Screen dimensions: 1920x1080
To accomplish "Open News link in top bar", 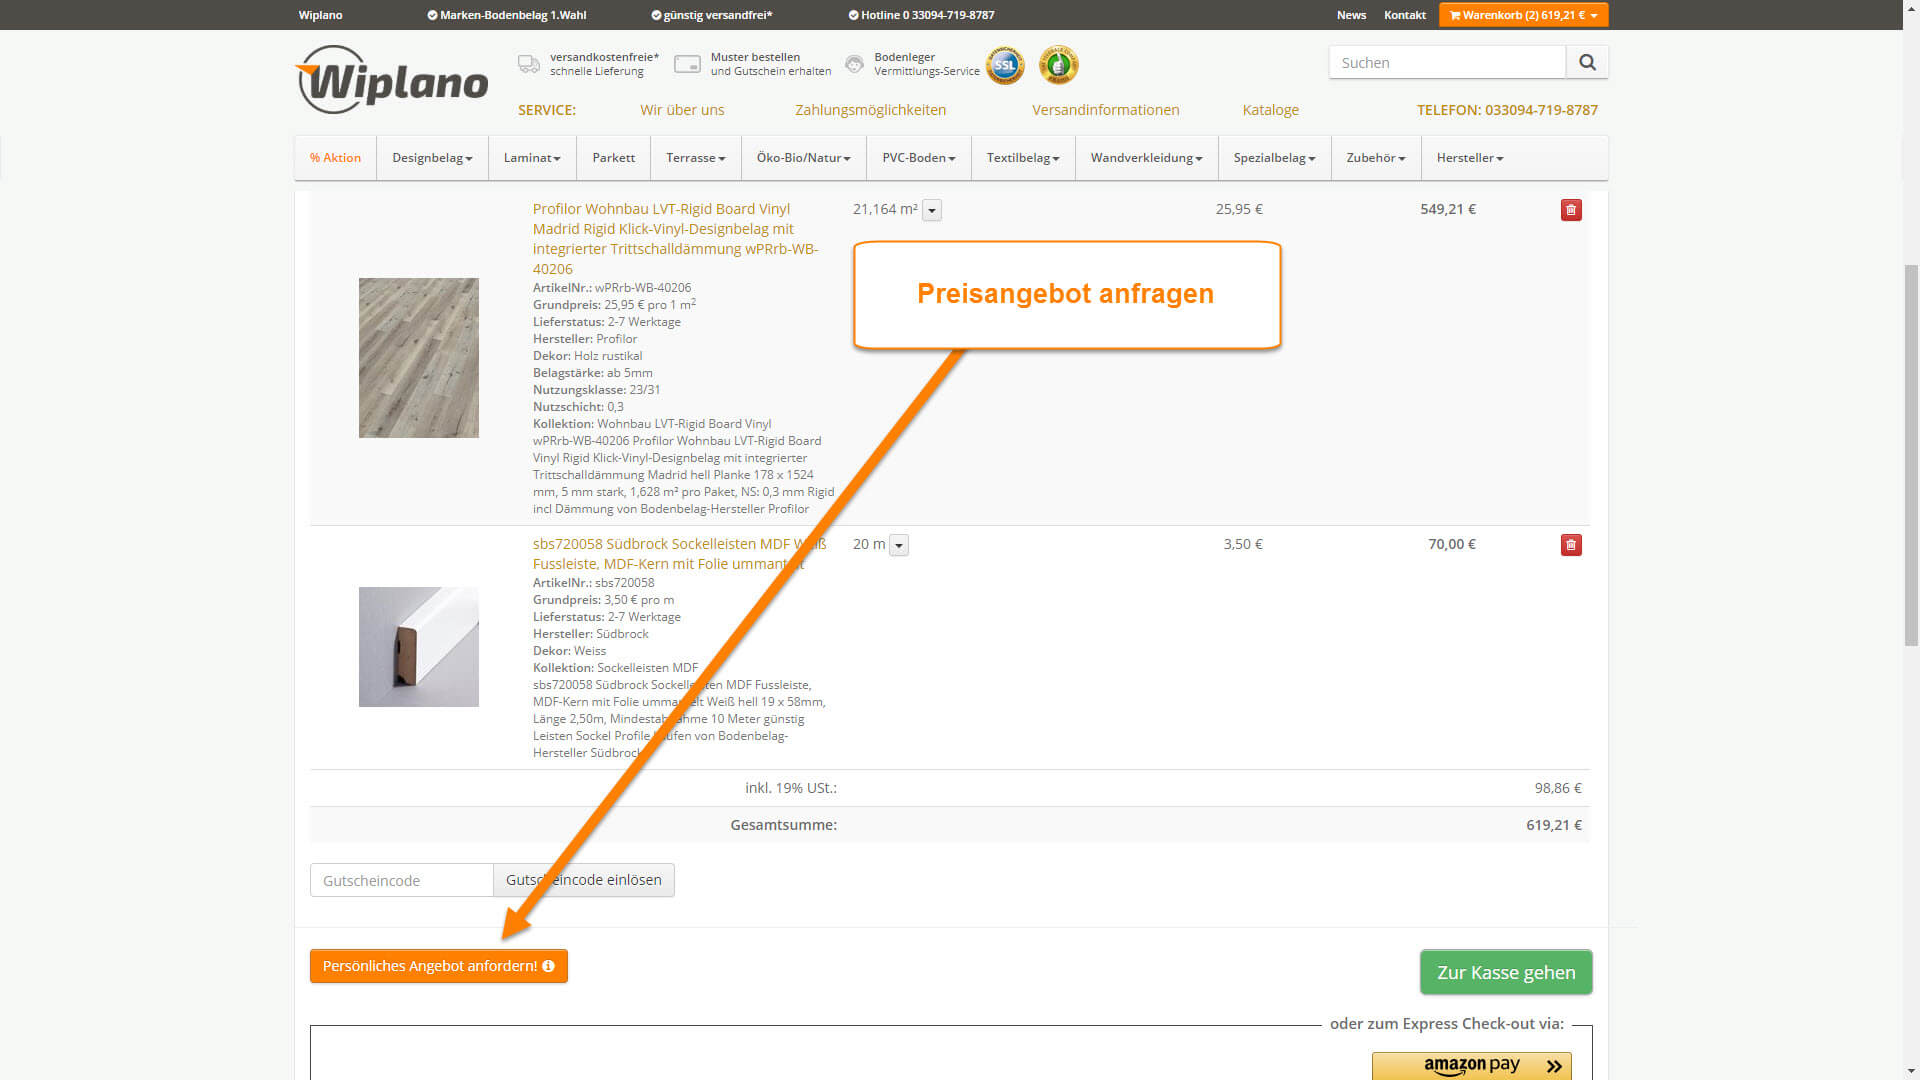I will 1351,15.
